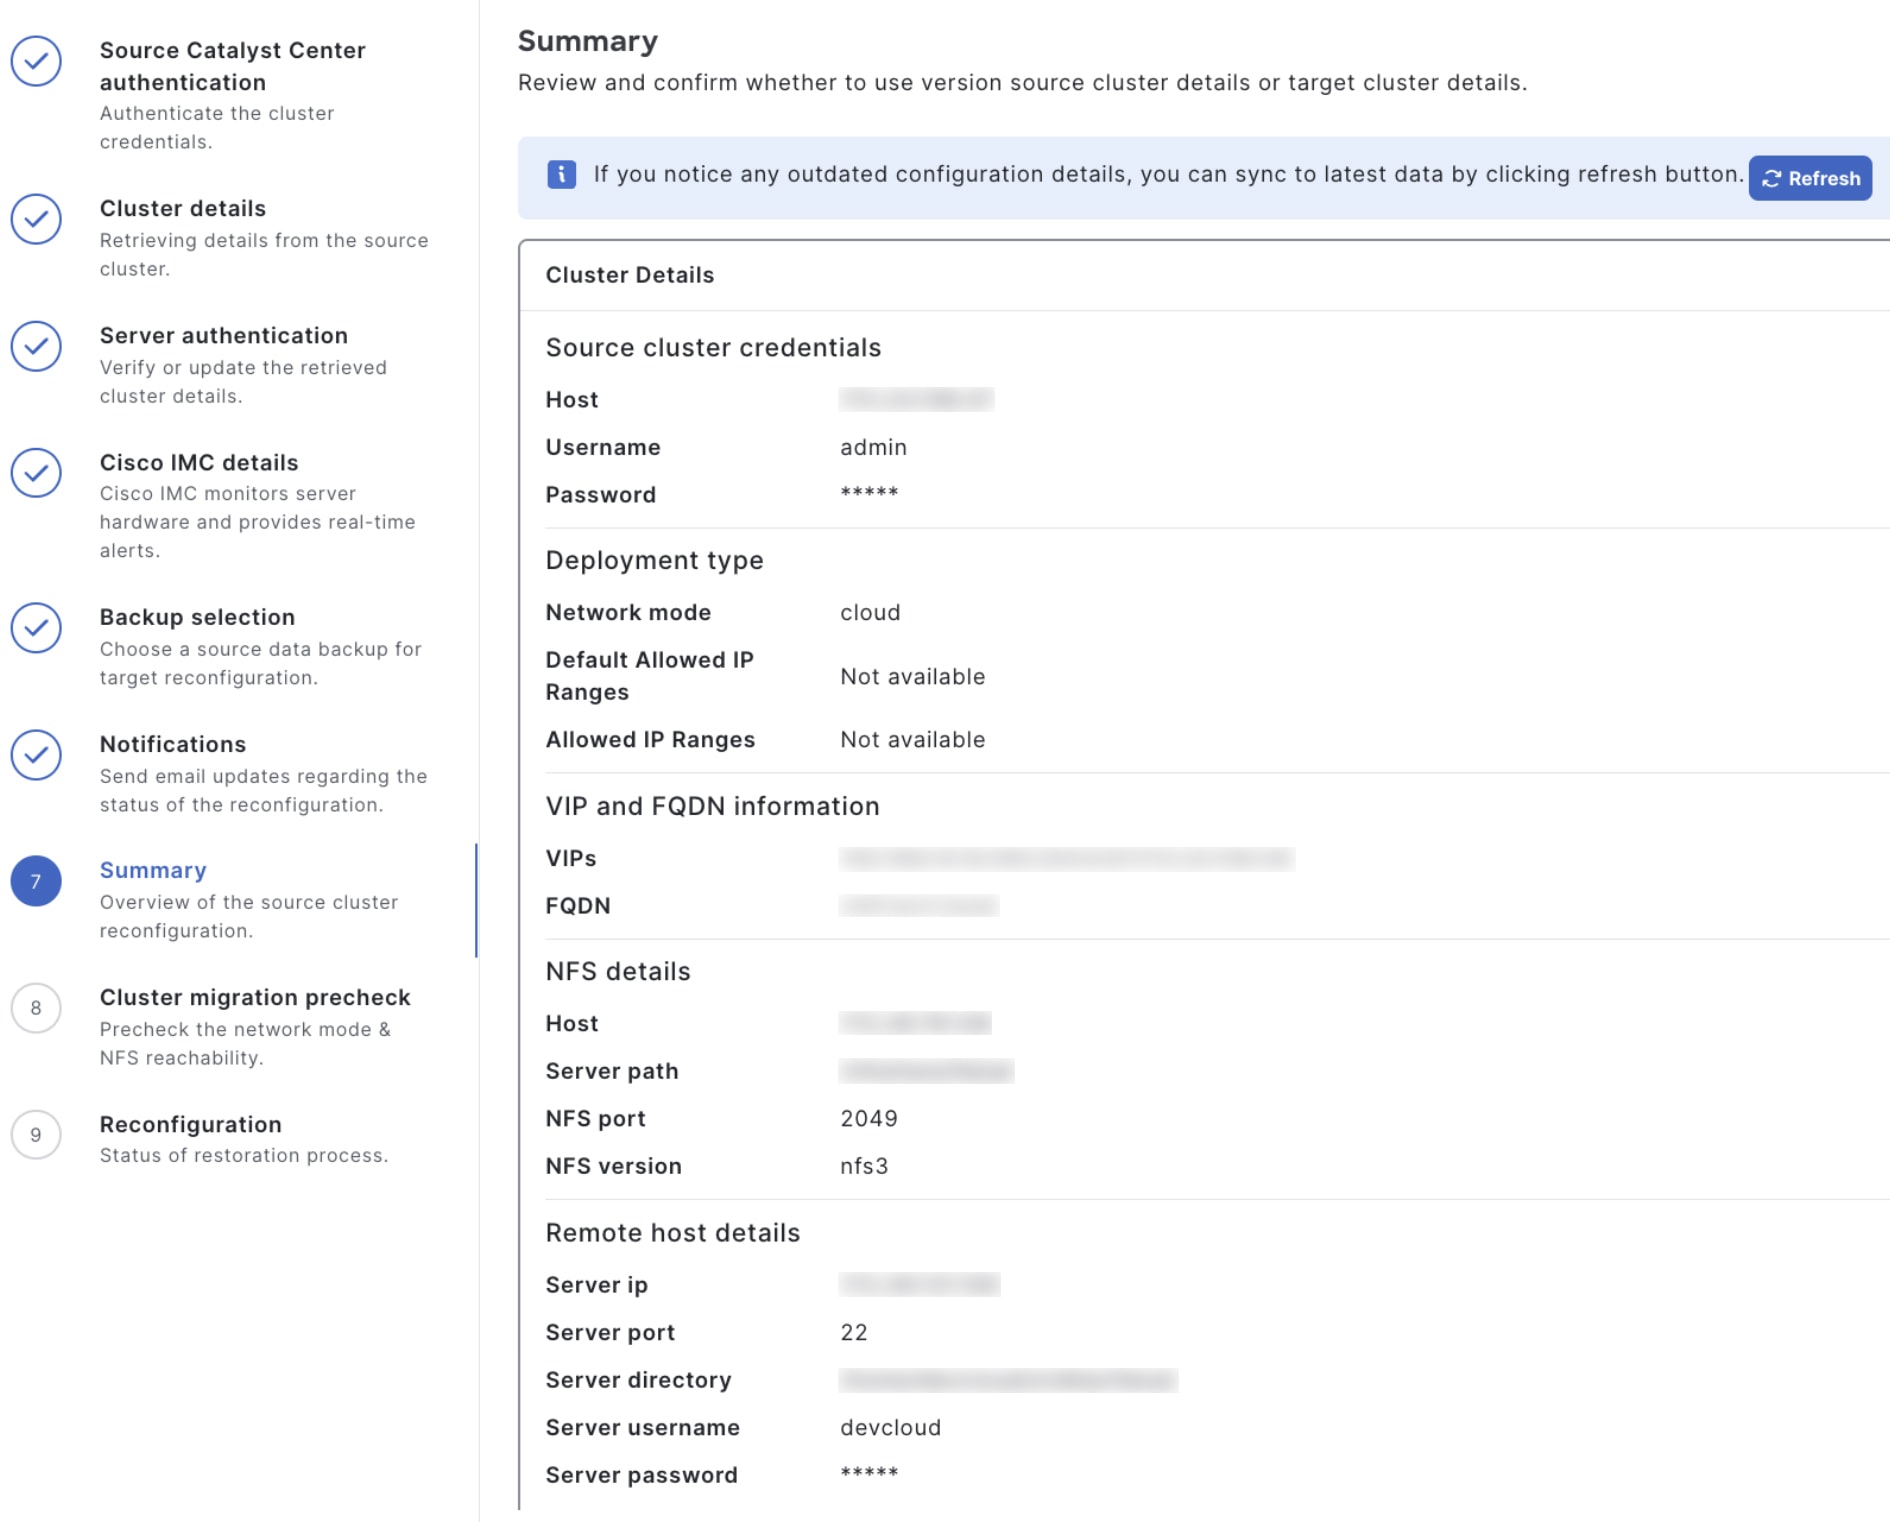
Task: Click the Cluster details completed step icon
Action: [x=36, y=219]
